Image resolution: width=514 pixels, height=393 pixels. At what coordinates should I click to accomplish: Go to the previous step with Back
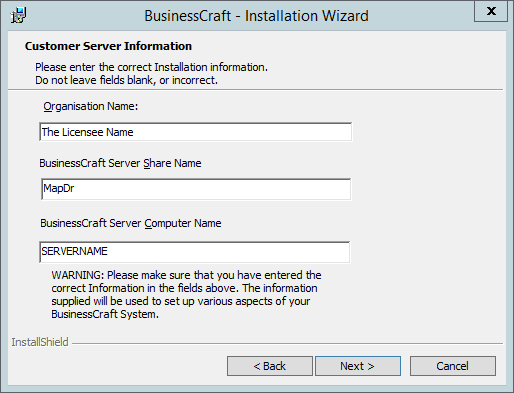pyautogui.click(x=270, y=366)
